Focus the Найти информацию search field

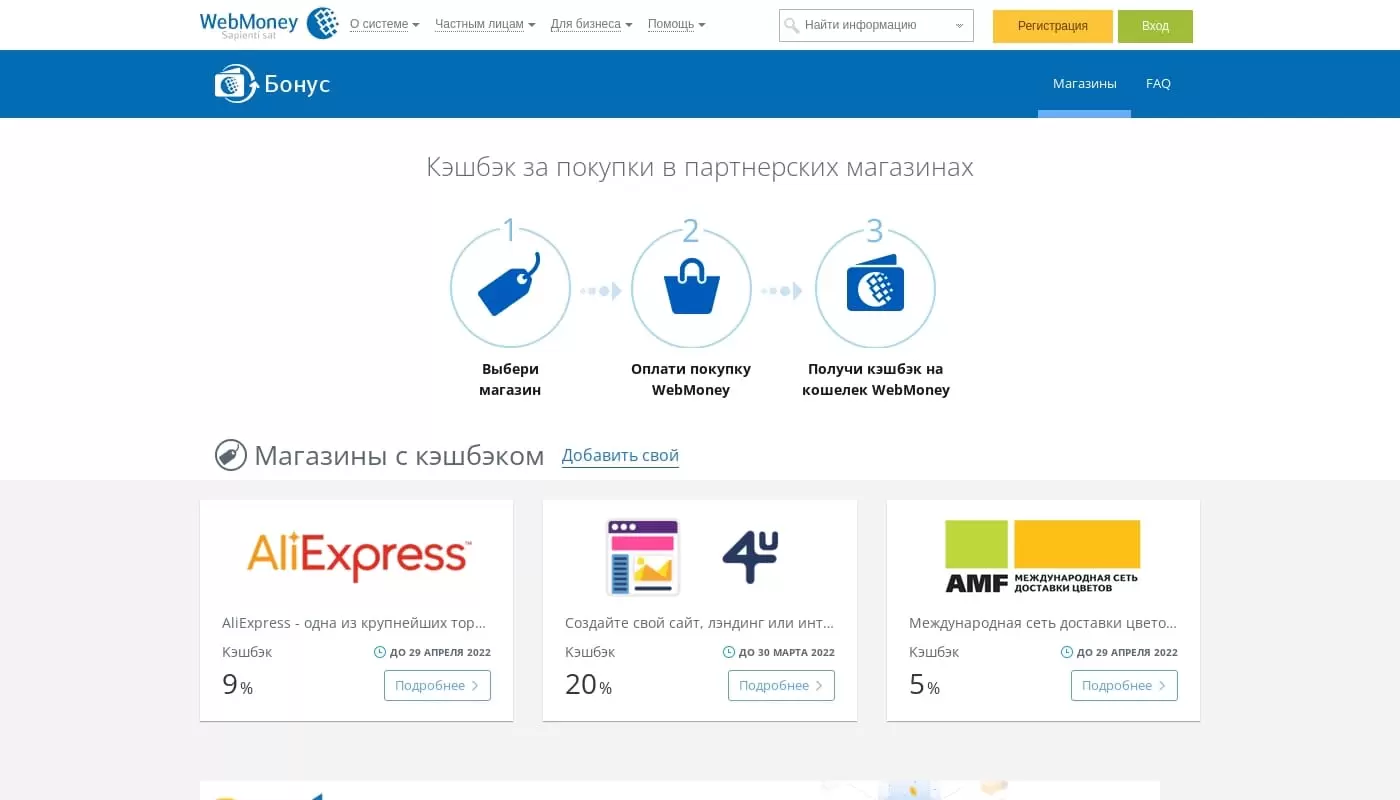click(876, 25)
